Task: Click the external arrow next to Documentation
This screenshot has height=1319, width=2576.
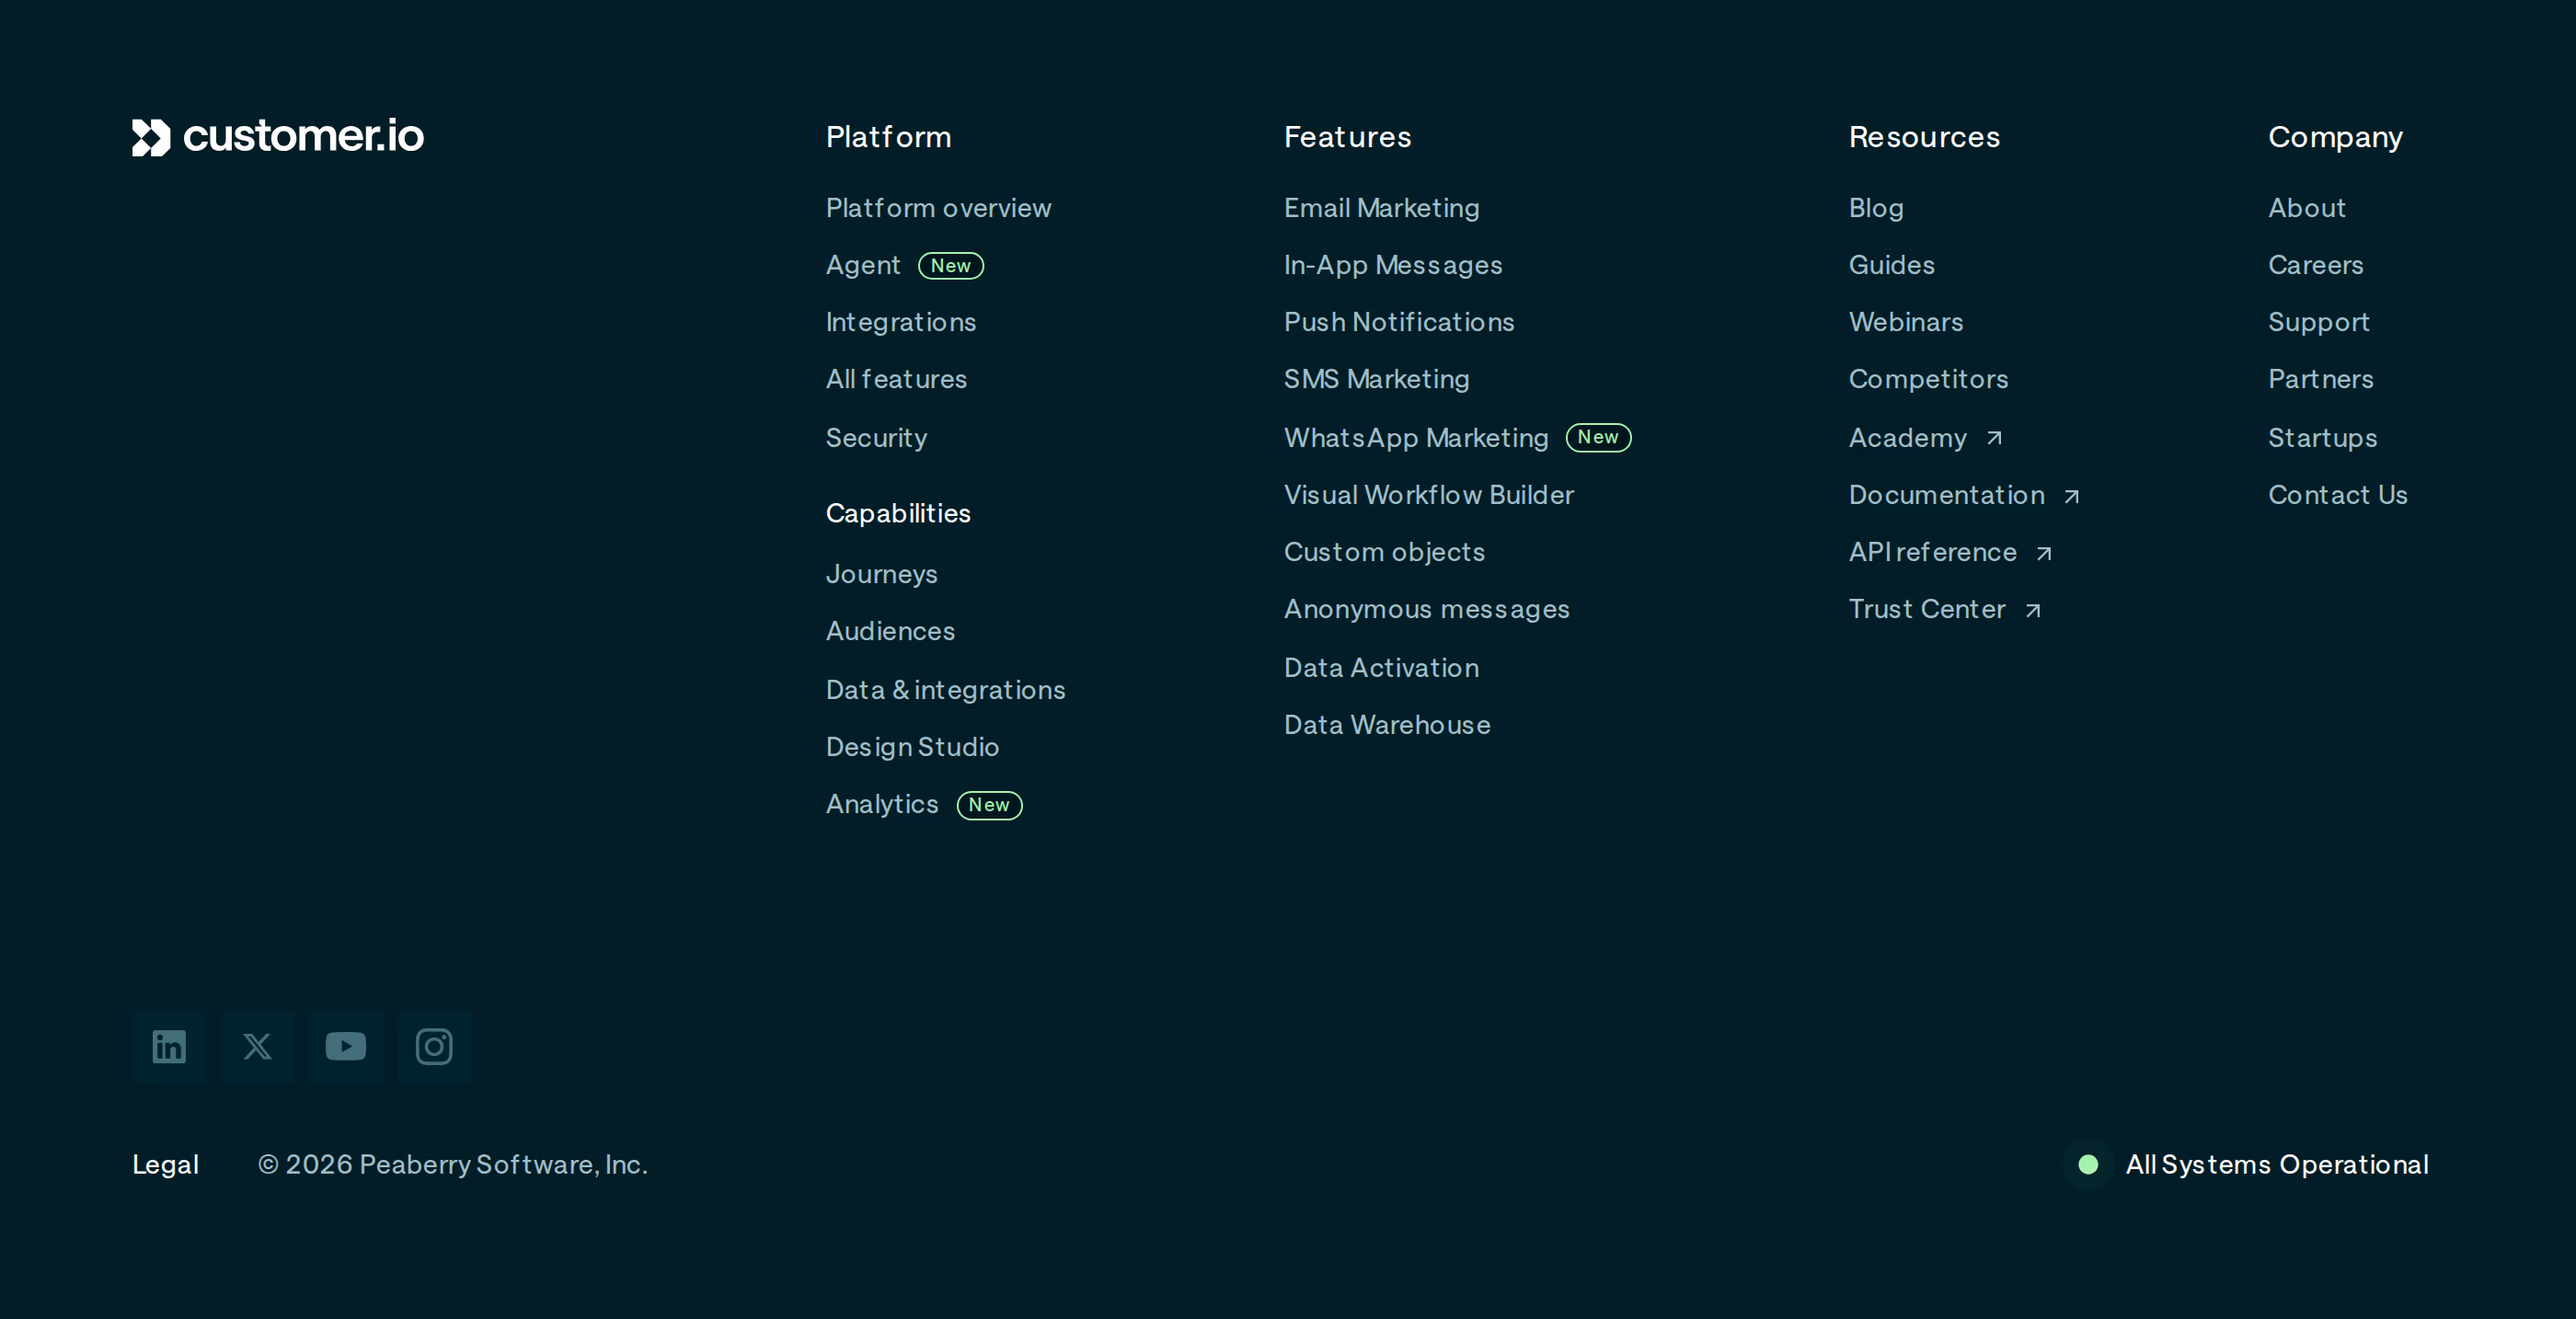Action: [2072, 496]
